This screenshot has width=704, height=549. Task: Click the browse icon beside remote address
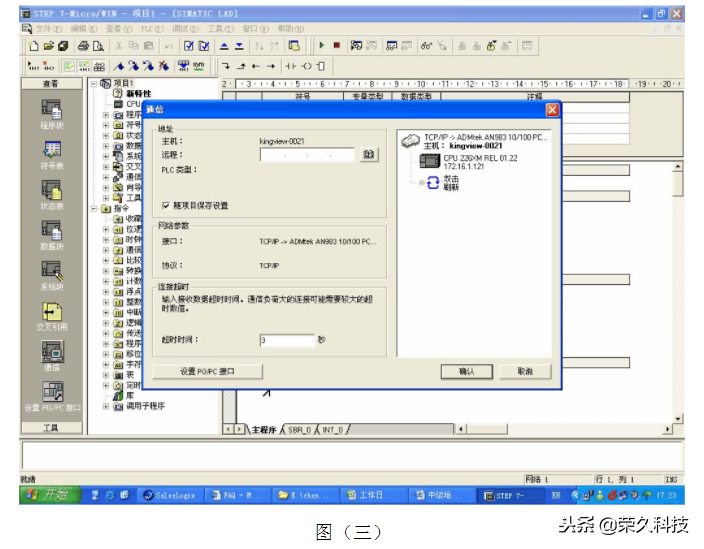point(369,155)
